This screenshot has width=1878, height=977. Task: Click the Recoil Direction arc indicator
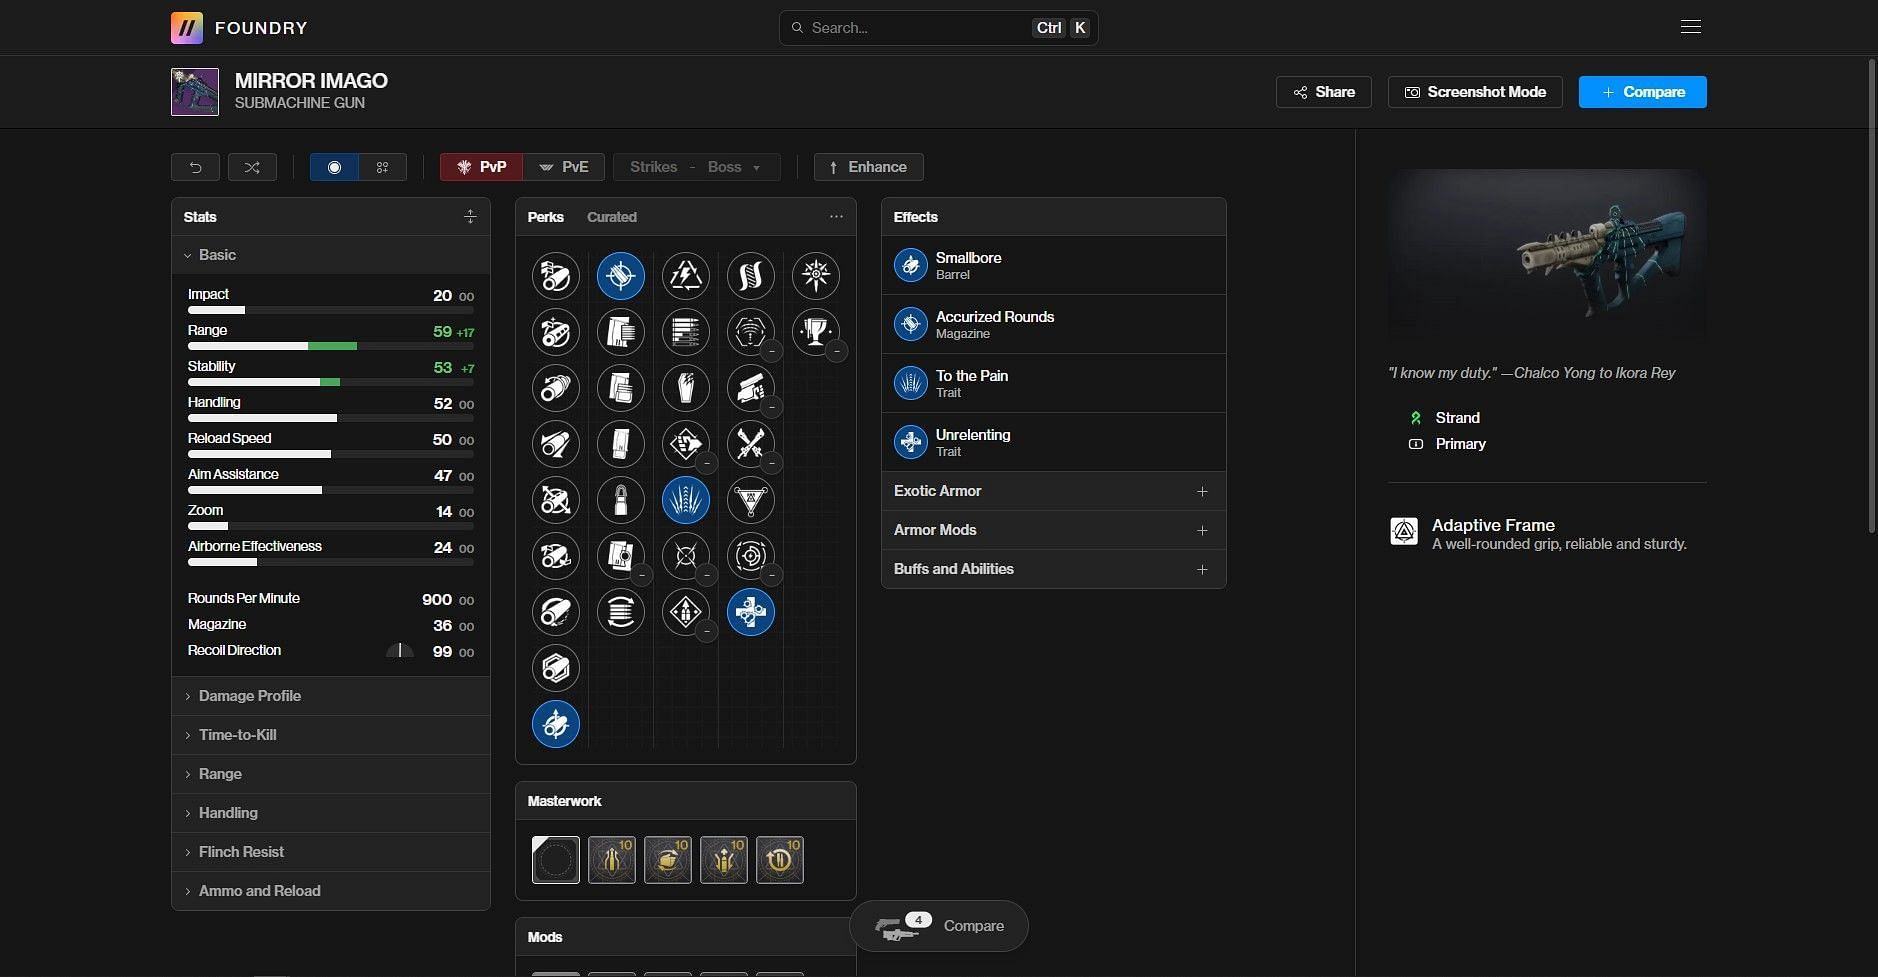click(400, 650)
